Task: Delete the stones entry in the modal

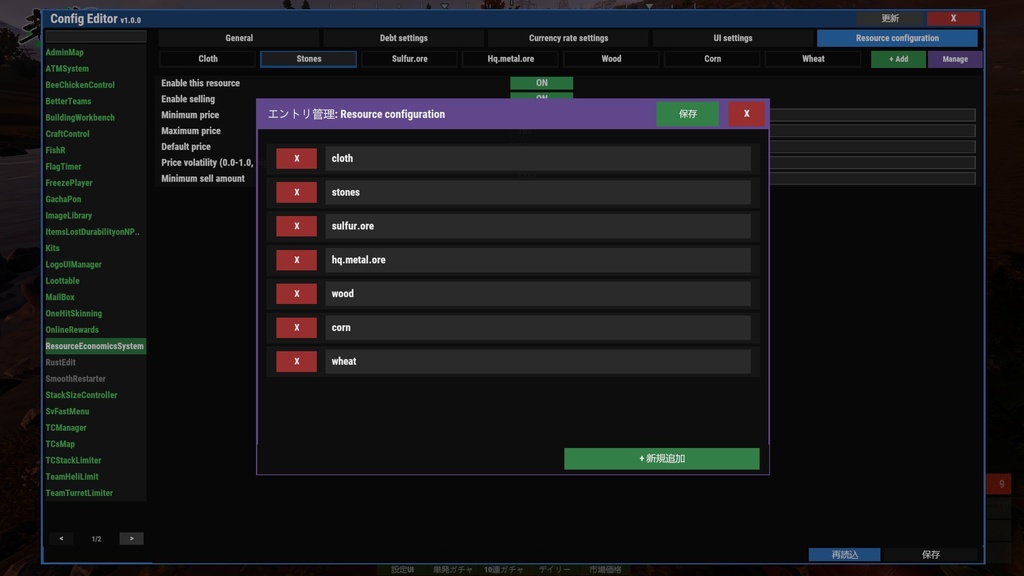Action: point(296,192)
